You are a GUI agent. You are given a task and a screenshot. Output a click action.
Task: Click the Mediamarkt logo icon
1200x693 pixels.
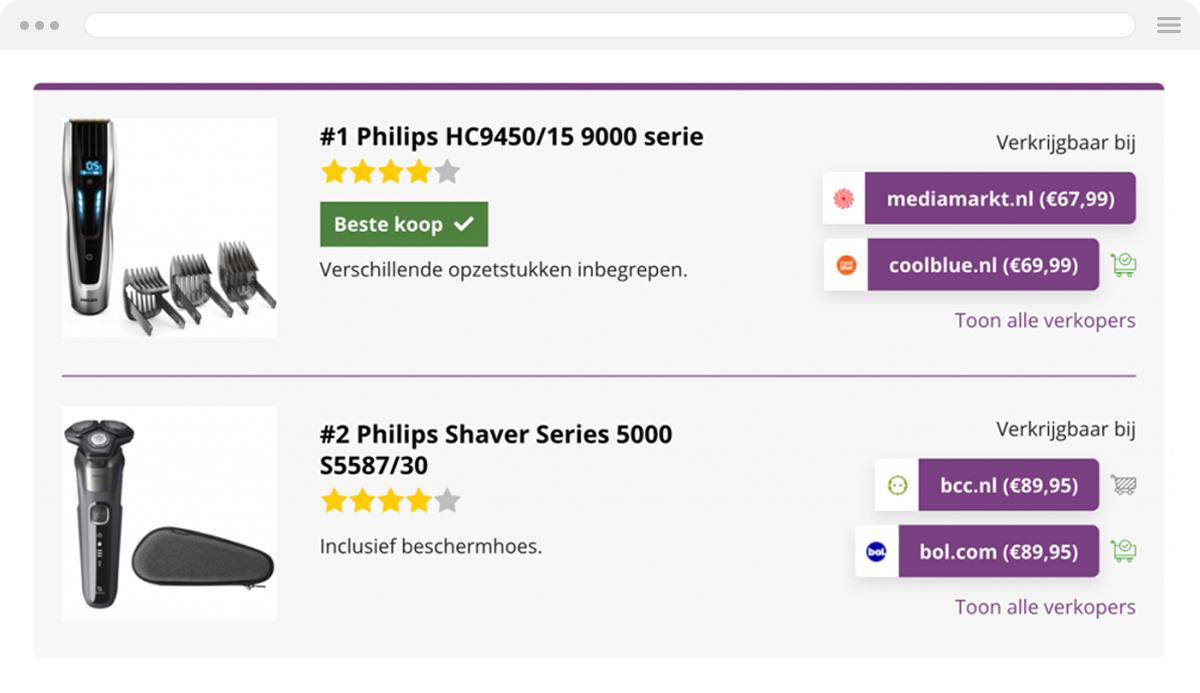click(843, 197)
